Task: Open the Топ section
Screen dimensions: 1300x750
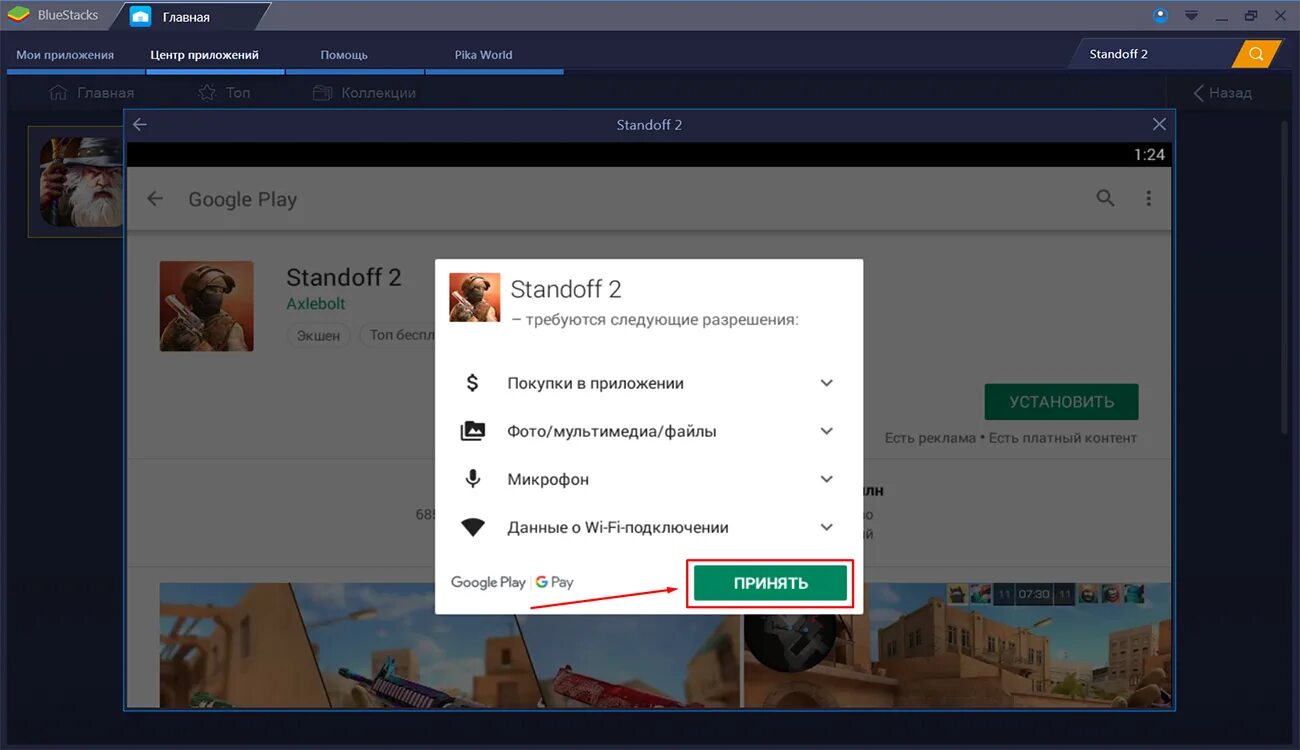Action: click(x=224, y=93)
